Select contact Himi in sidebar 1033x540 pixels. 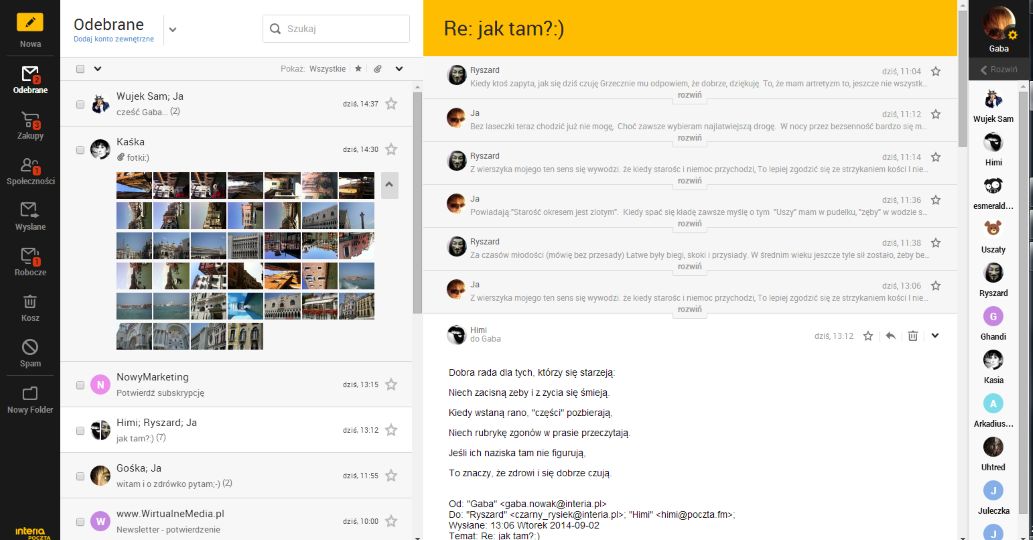[993, 150]
